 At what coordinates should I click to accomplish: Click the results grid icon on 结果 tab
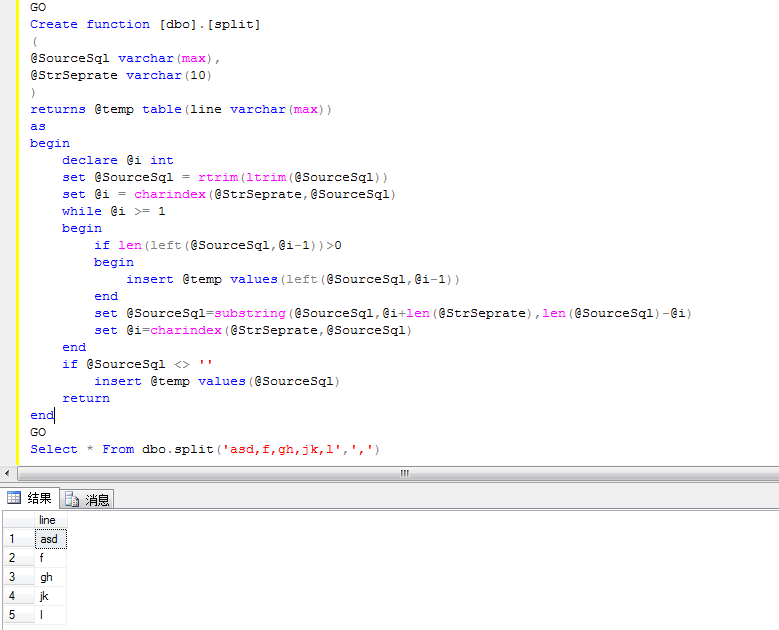[x=14, y=498]
